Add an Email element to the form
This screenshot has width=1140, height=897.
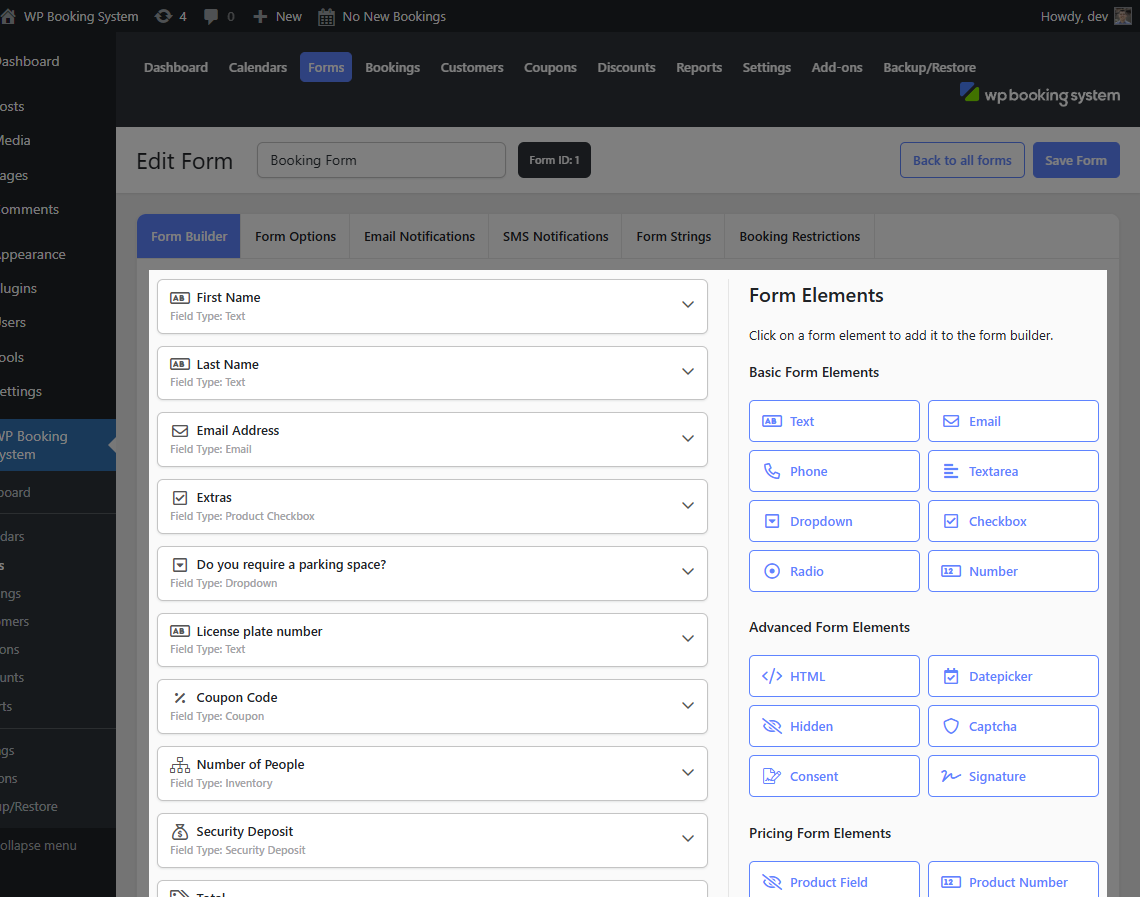[1013, 421]
